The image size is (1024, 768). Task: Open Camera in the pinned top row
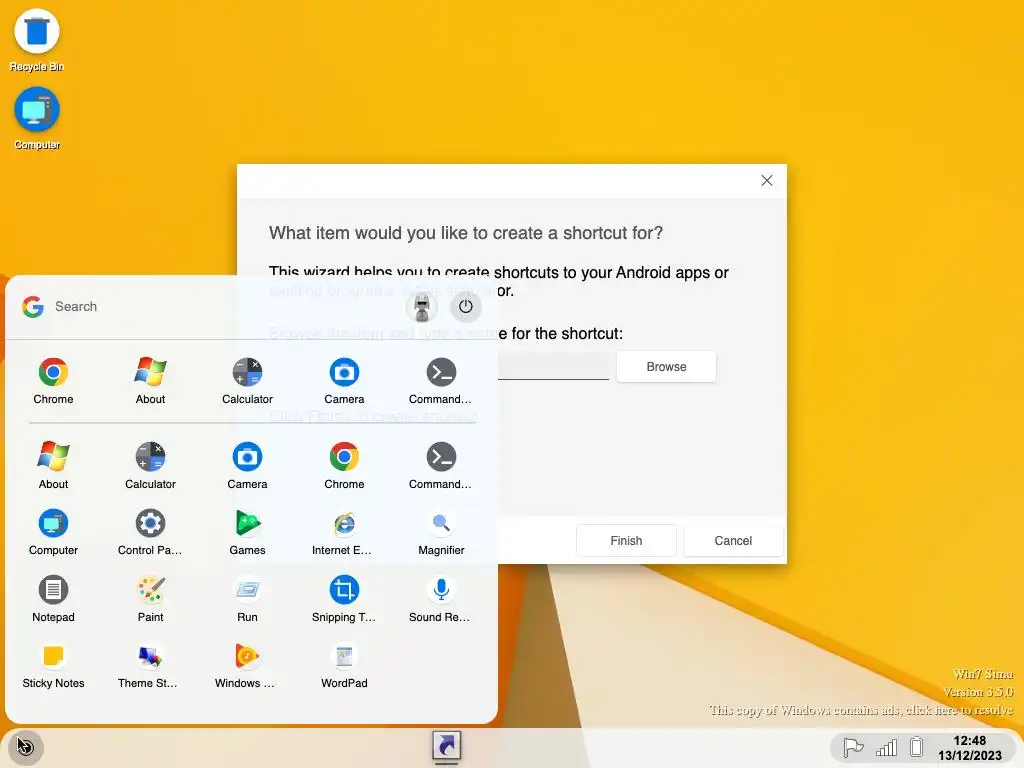coord(344,381)
